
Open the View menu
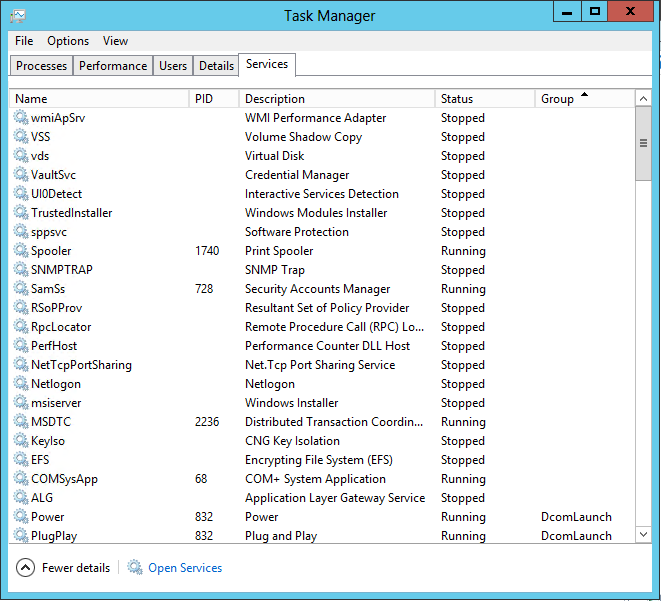click(x=115, y=41)
